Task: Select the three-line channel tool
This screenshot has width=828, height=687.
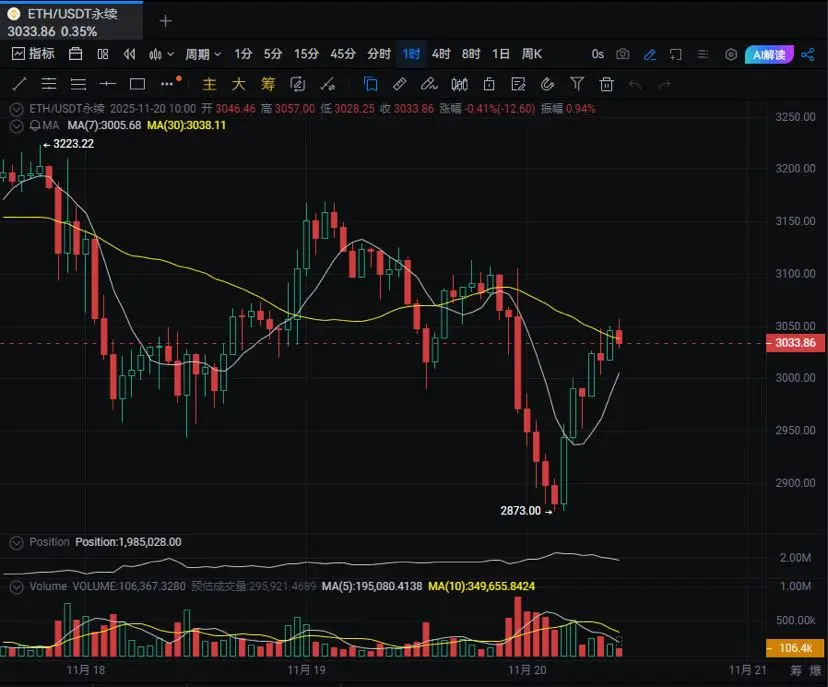Action: tap(78, 84)
